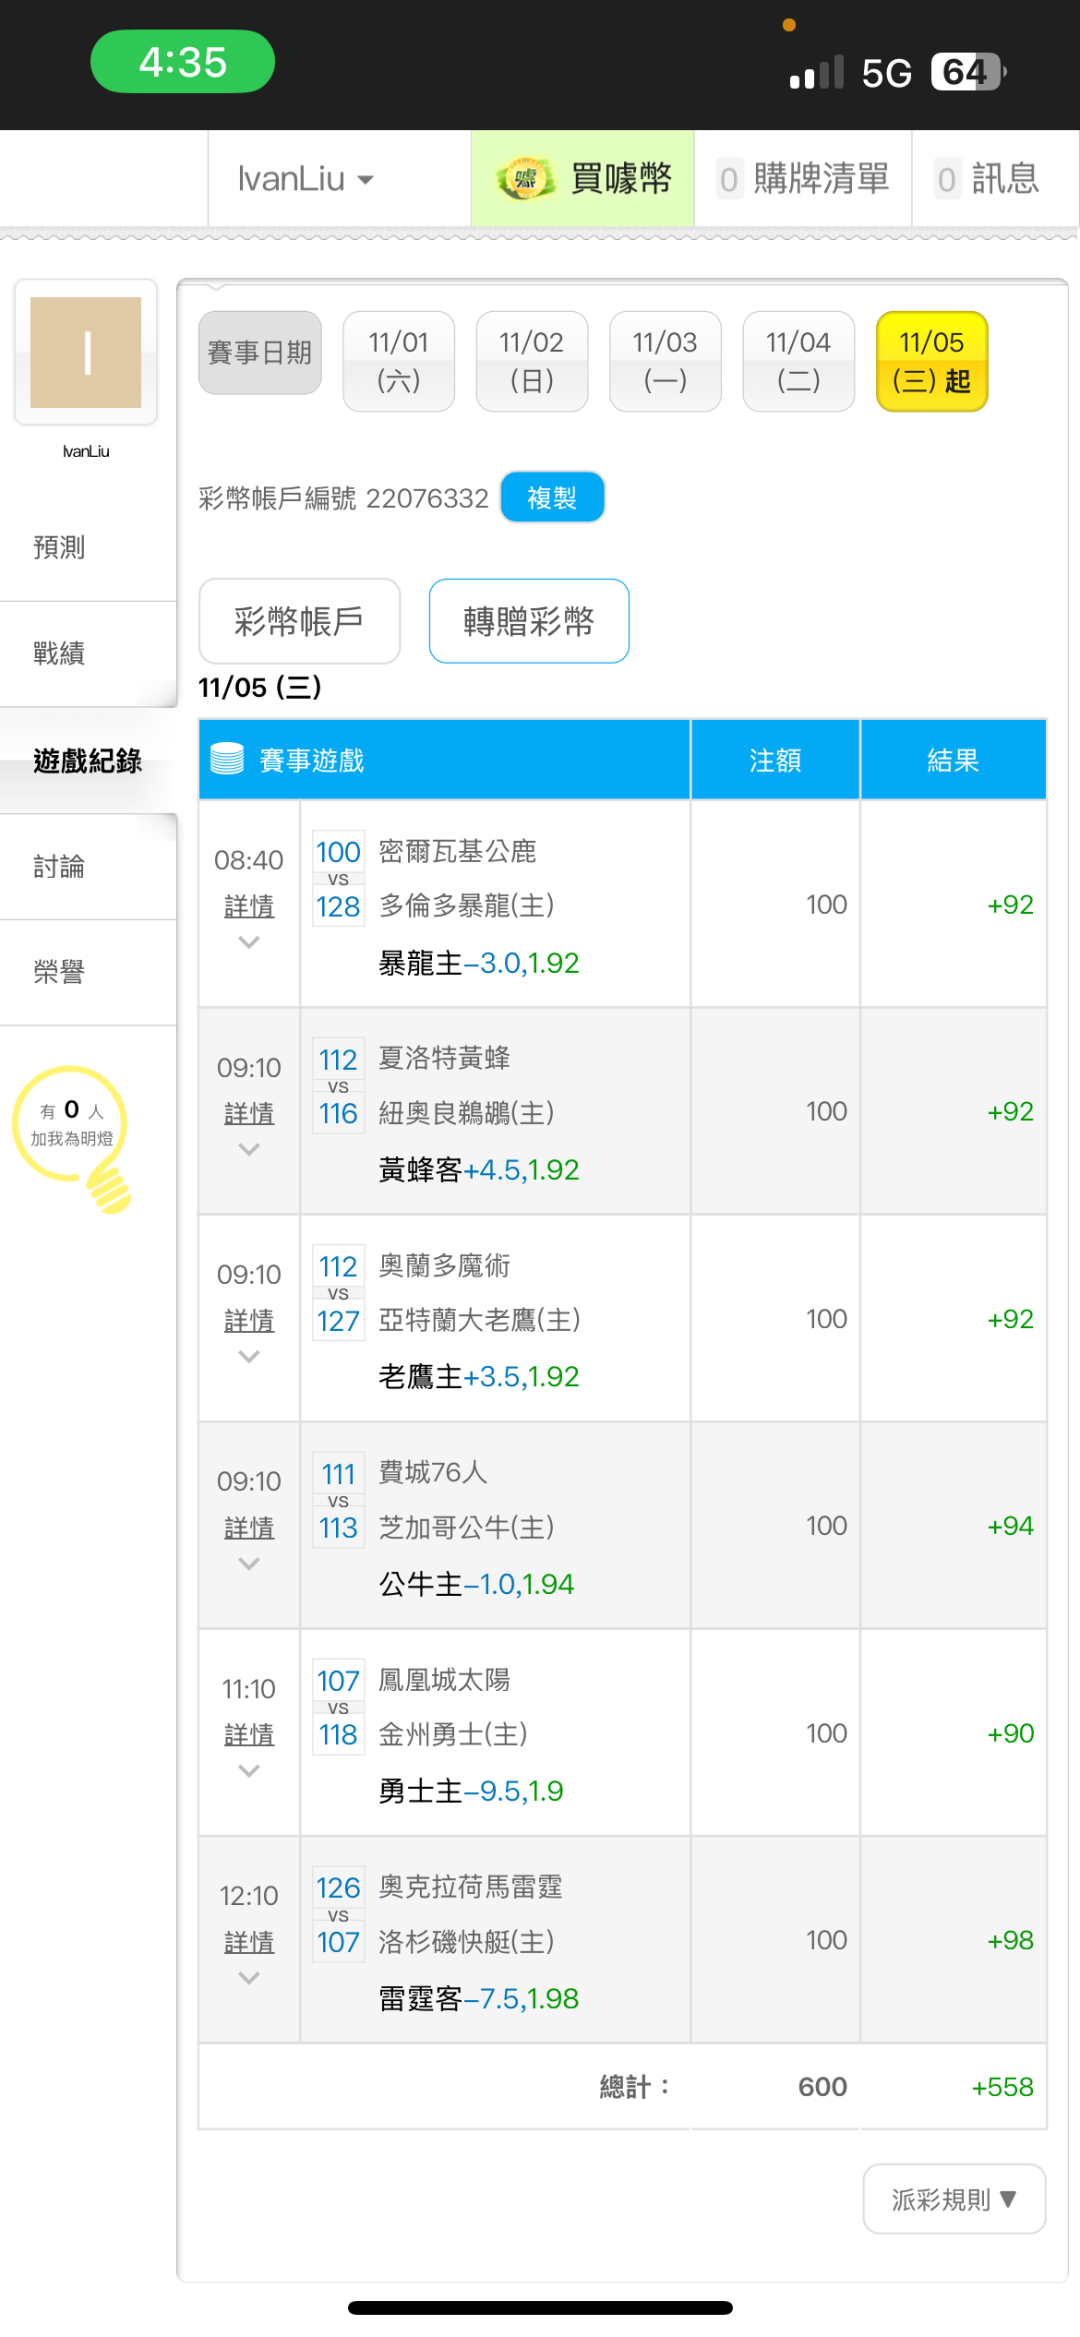Click the blue 複製 copy button
This screenshot has width=1080, height=2337.
click(552, 497)
